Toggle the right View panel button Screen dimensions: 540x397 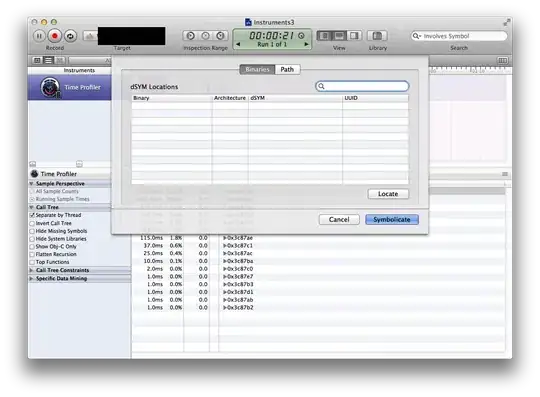(354, 35)
